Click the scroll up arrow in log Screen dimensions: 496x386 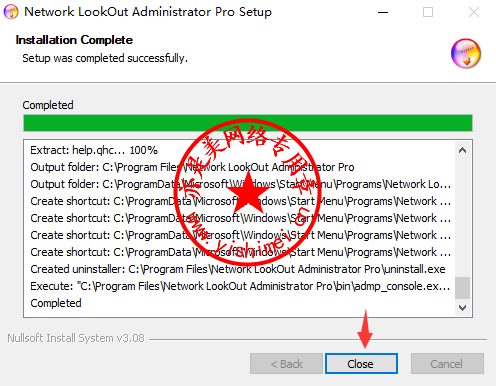click(x=462, y=150)
